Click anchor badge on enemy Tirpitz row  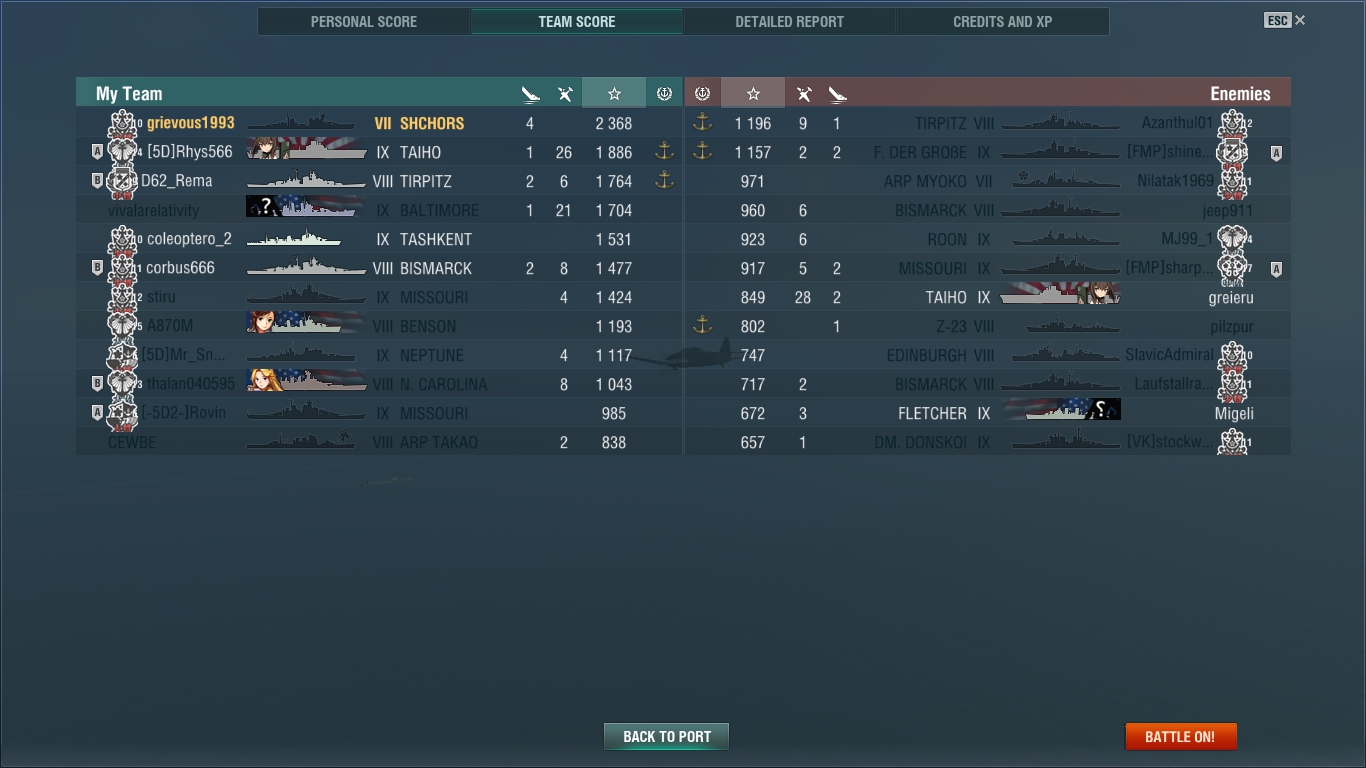click(x=702, y=123)
